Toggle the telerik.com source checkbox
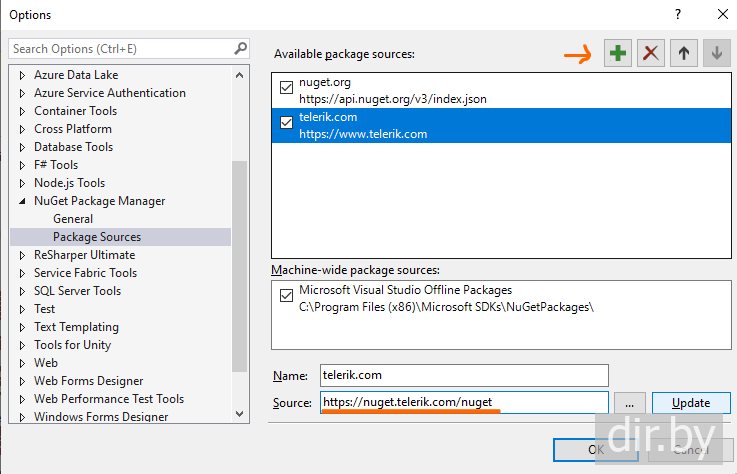The image size is (737, 474). (x=288, y=122)
